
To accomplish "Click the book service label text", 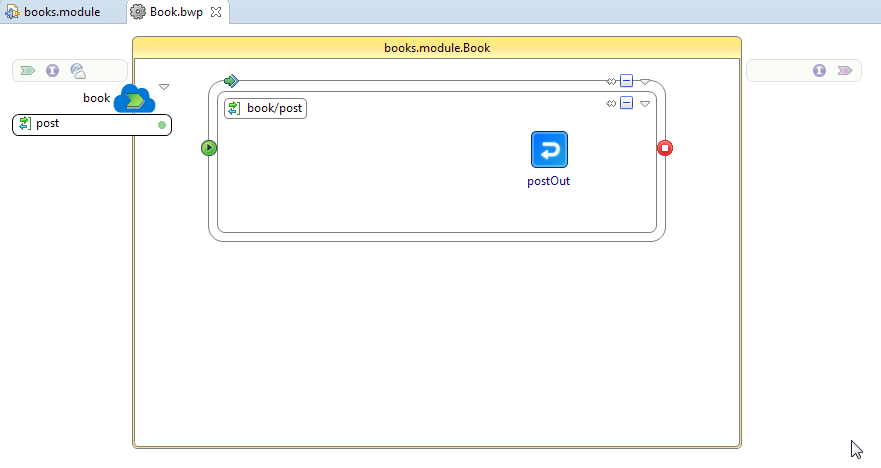I will [97, 98].
